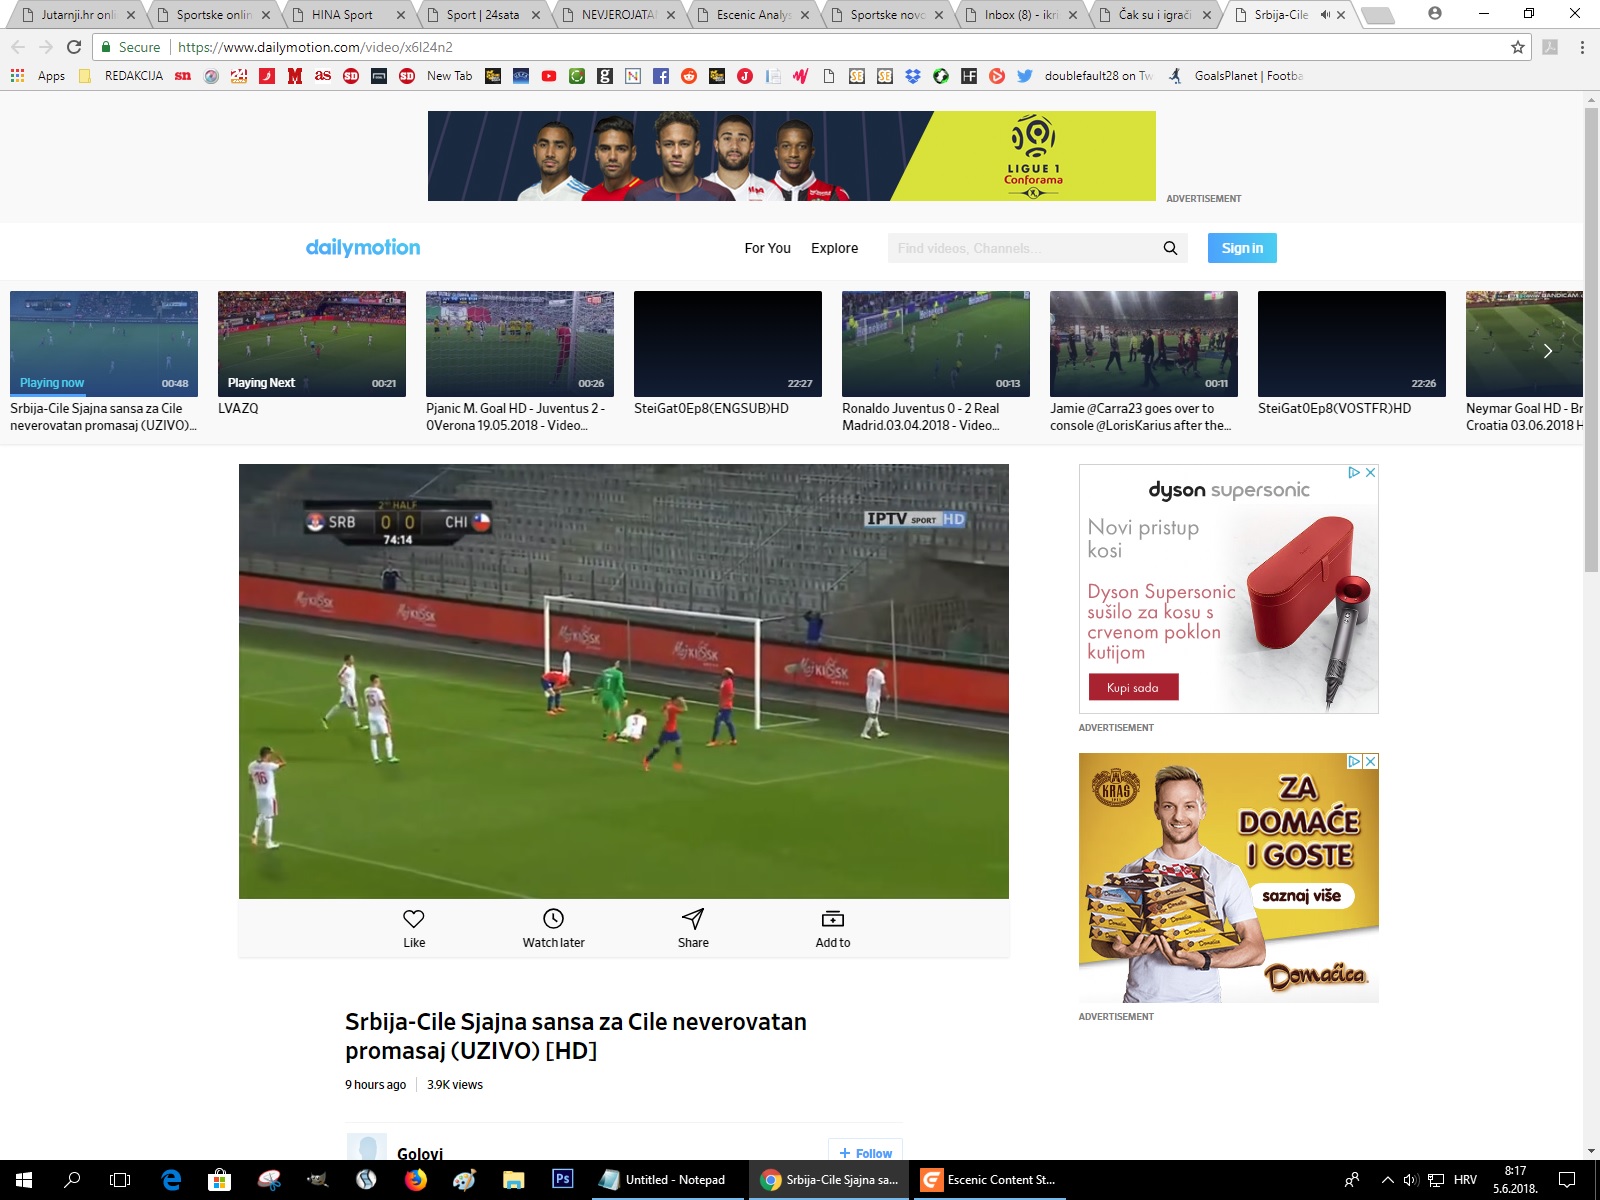Click the Watch later clock icon

pyautogui.click(x=553, y=918)
